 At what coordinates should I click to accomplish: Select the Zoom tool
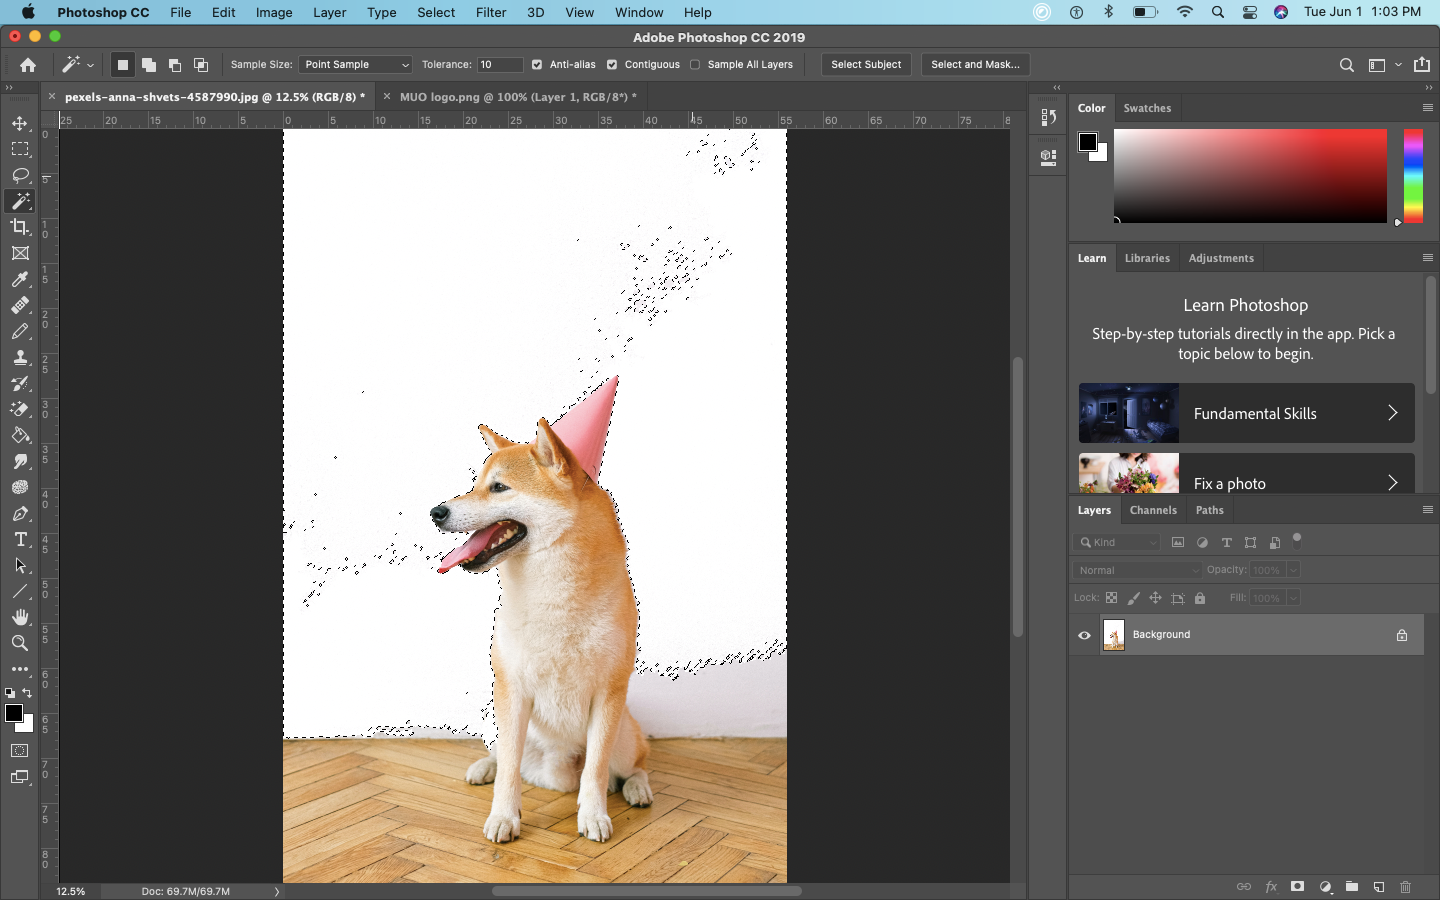click(x=20, y=643)
